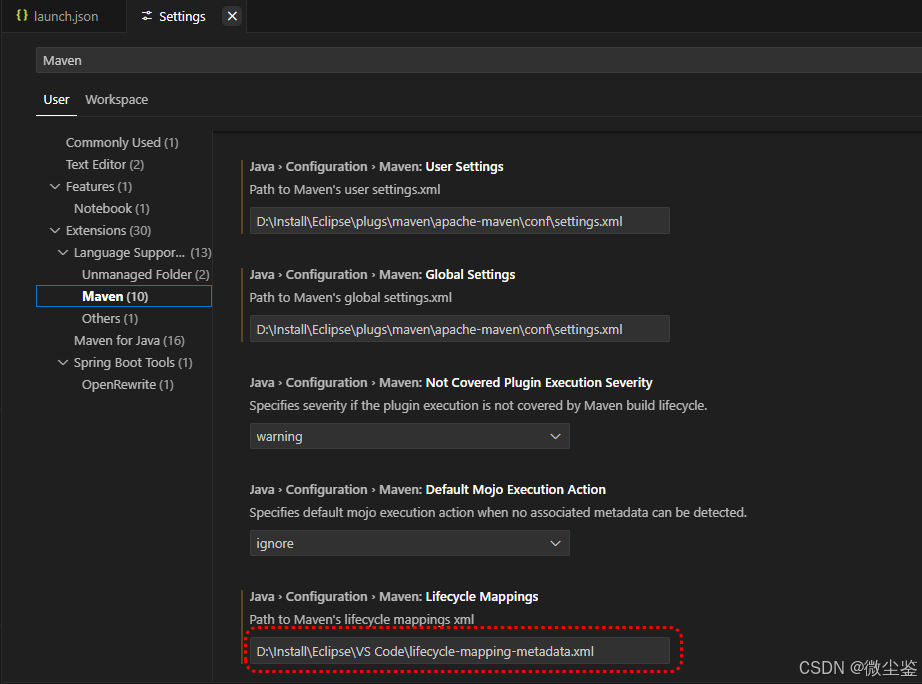Click "Path to Maven's lifecycle mappings xml" description
922x684 pixels.
[362, 620]
